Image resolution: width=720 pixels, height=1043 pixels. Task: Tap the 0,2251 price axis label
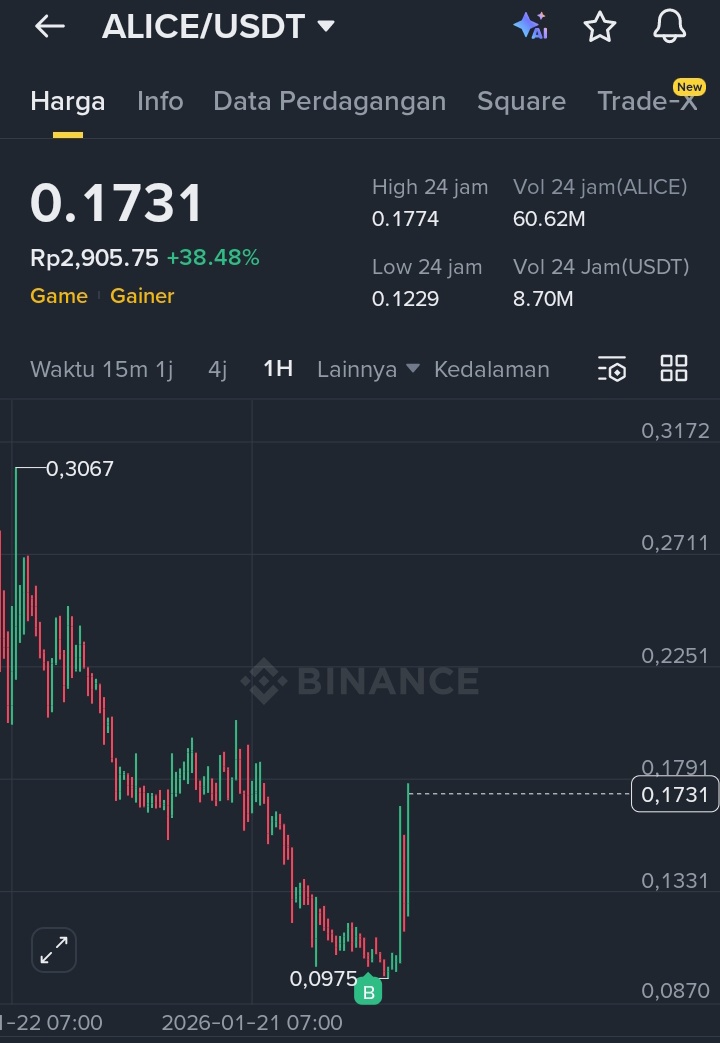point(675,656)
